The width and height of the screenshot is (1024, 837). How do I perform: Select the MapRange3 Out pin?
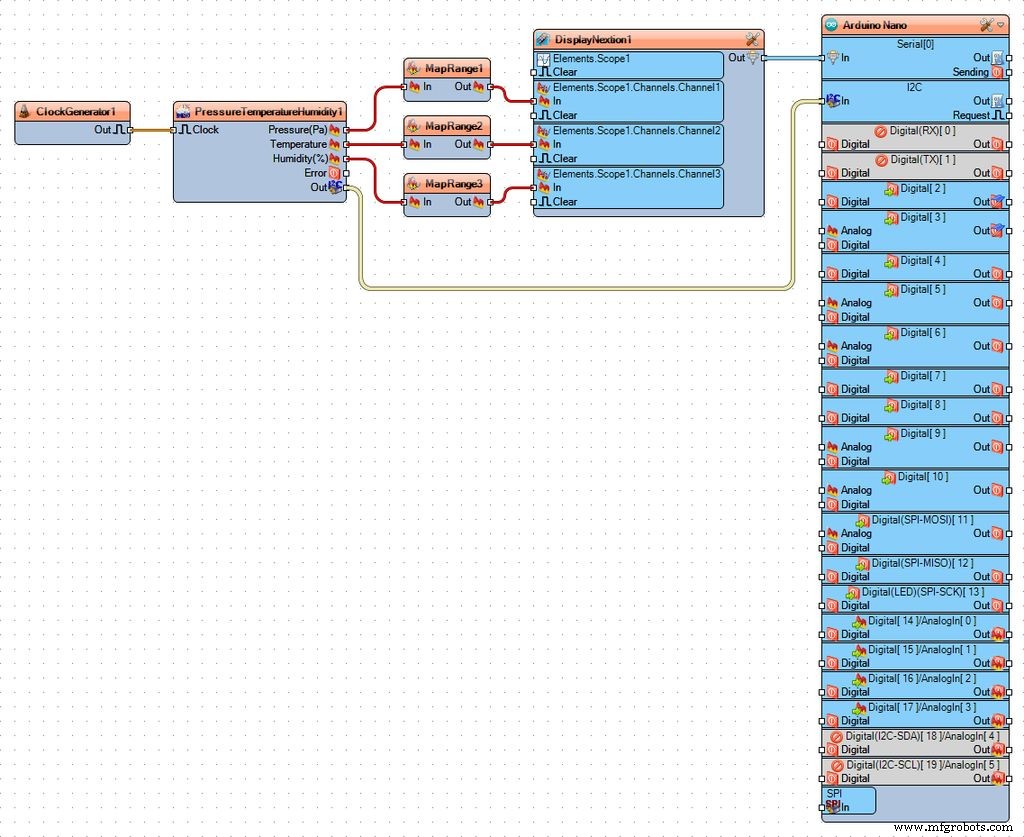[490, 202]
